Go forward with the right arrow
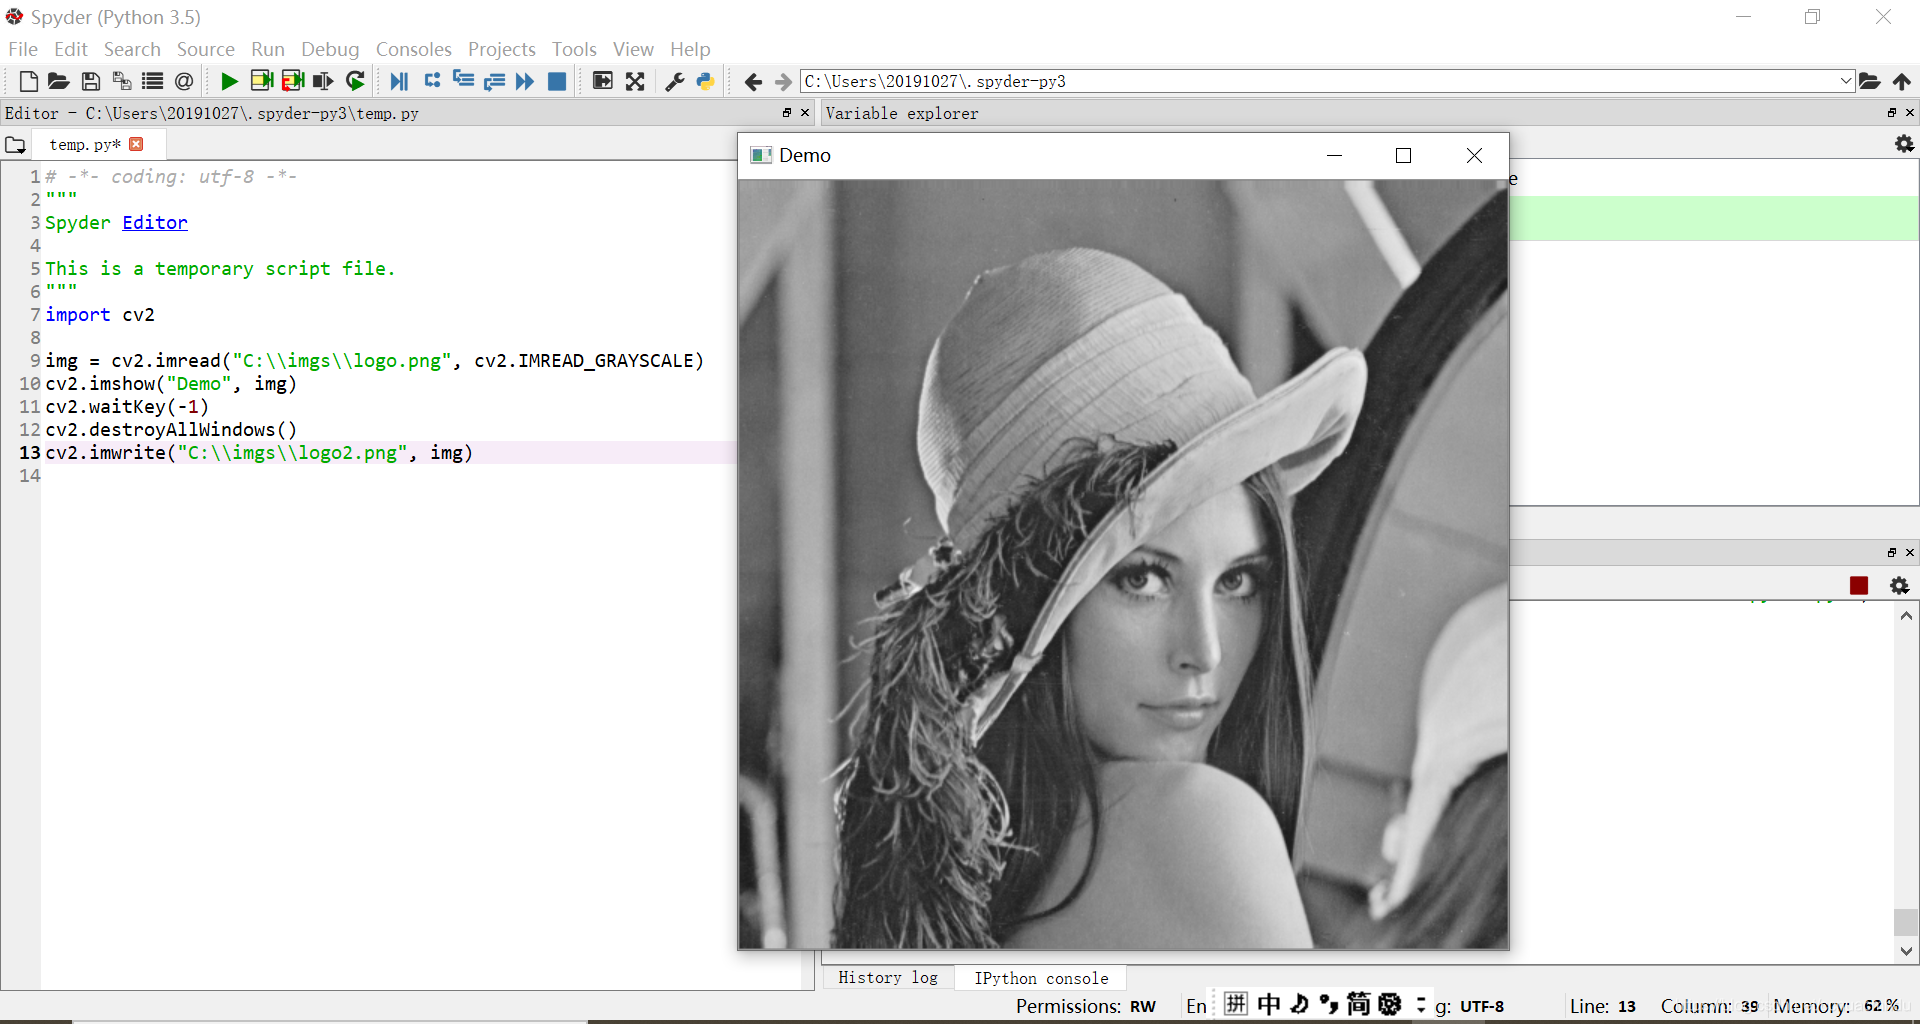The image size is (1920, 1024). pos(783,82)
